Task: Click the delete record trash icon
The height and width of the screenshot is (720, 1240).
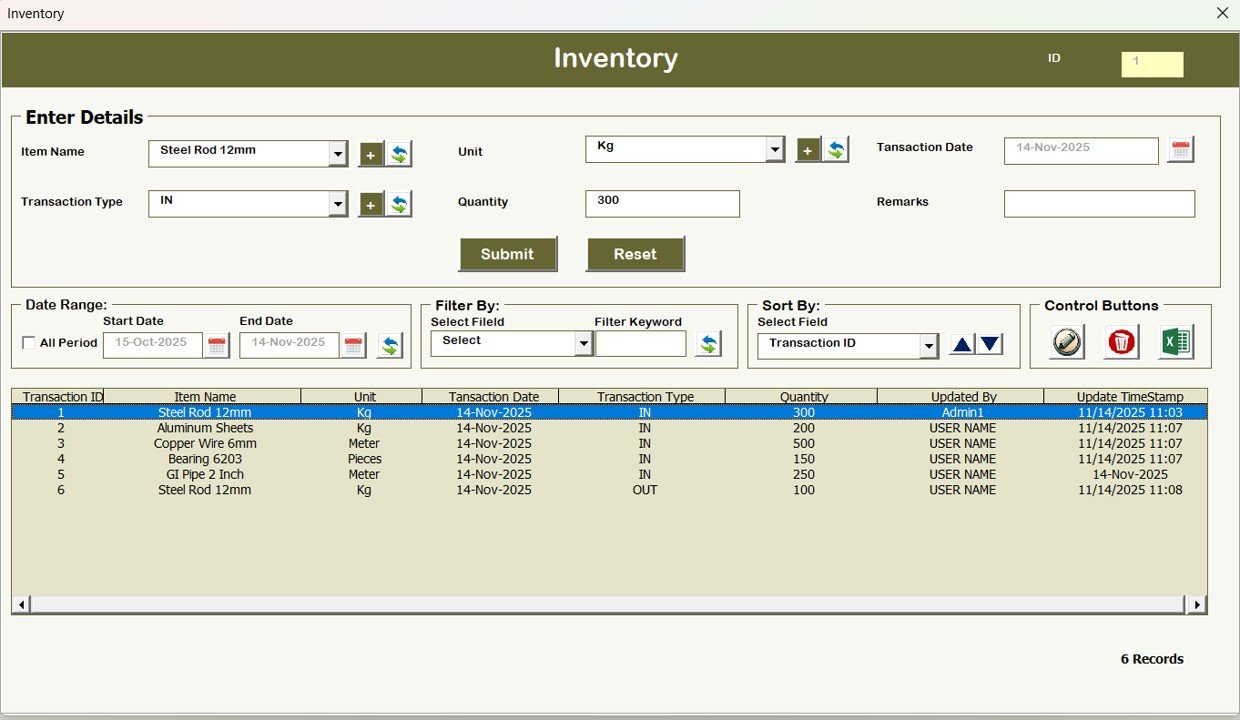Action: 1120,342
